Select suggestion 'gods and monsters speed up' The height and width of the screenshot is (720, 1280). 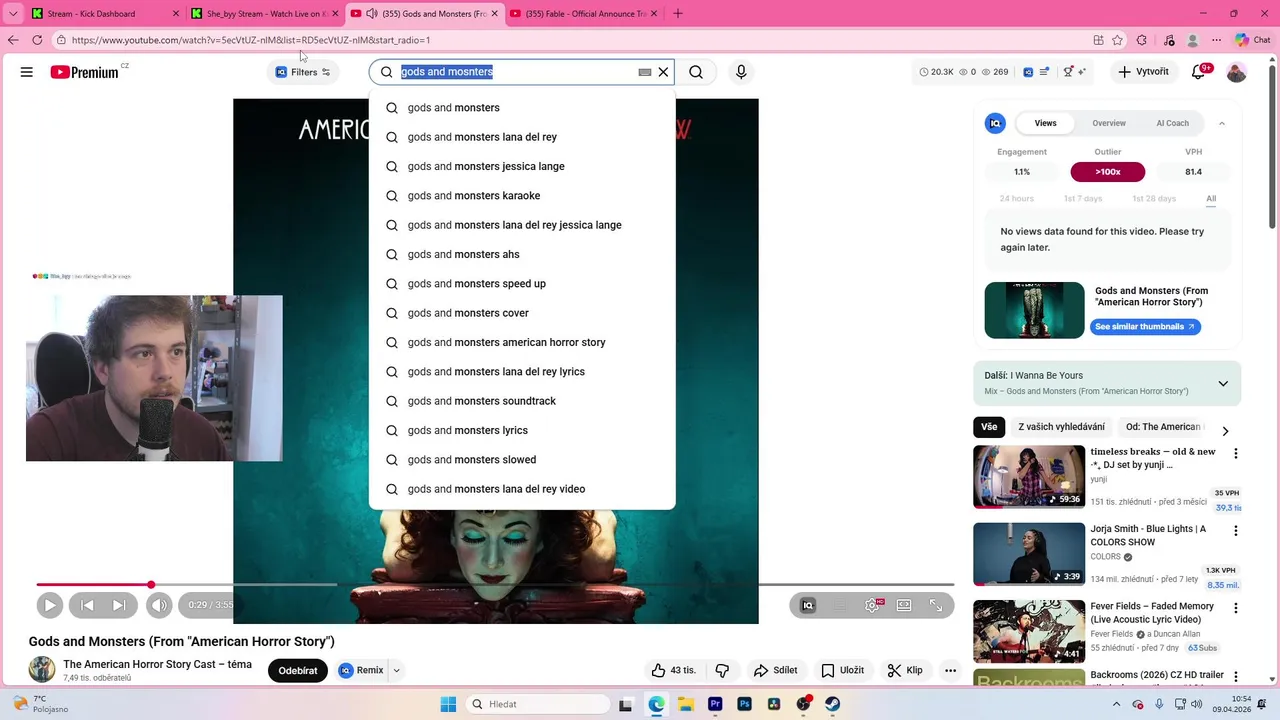point(522,284)
